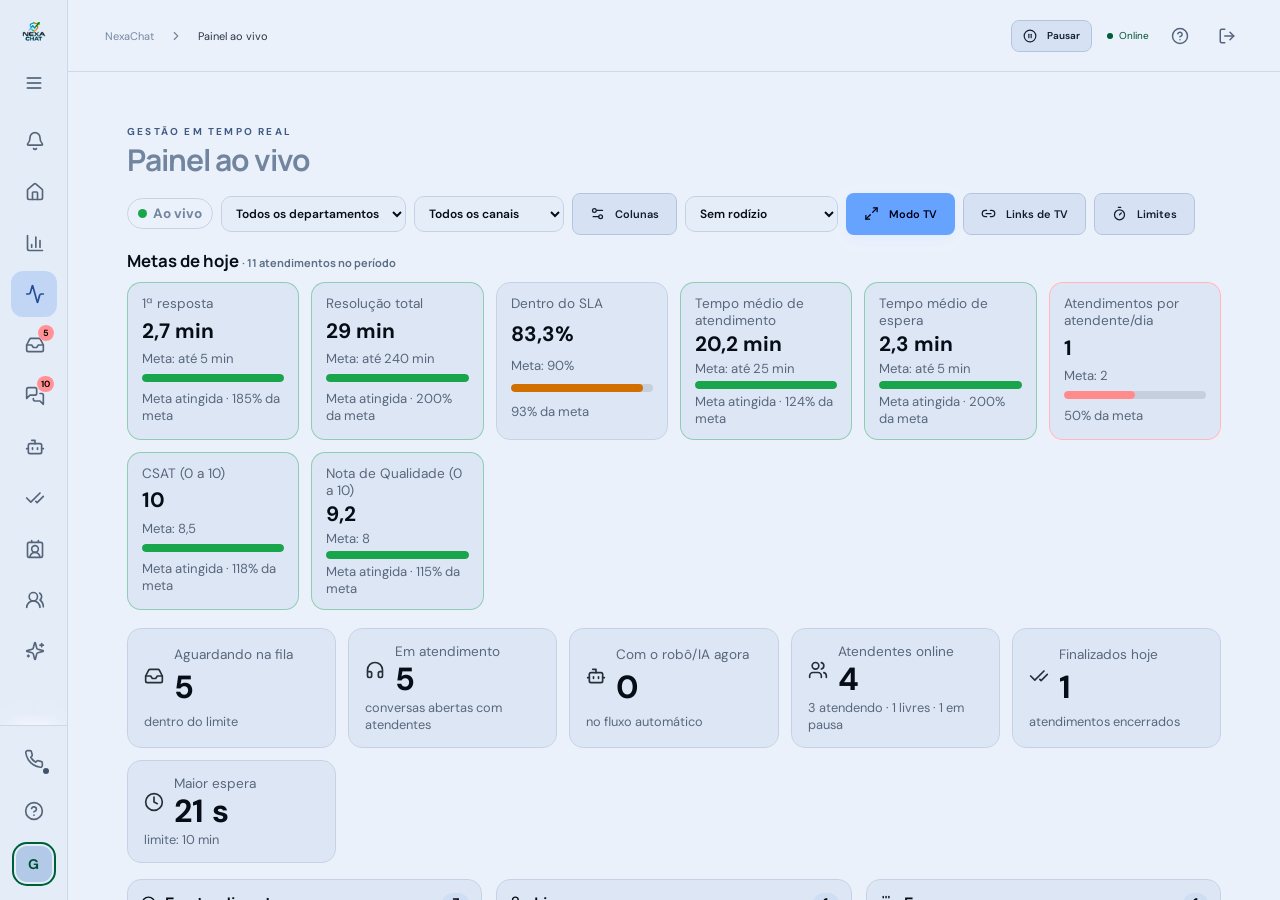Image resolution: width=1280 pixels, height=900 pixels.
Task: Open the Sem rodízio dropdown
Action: click(761, 214)
